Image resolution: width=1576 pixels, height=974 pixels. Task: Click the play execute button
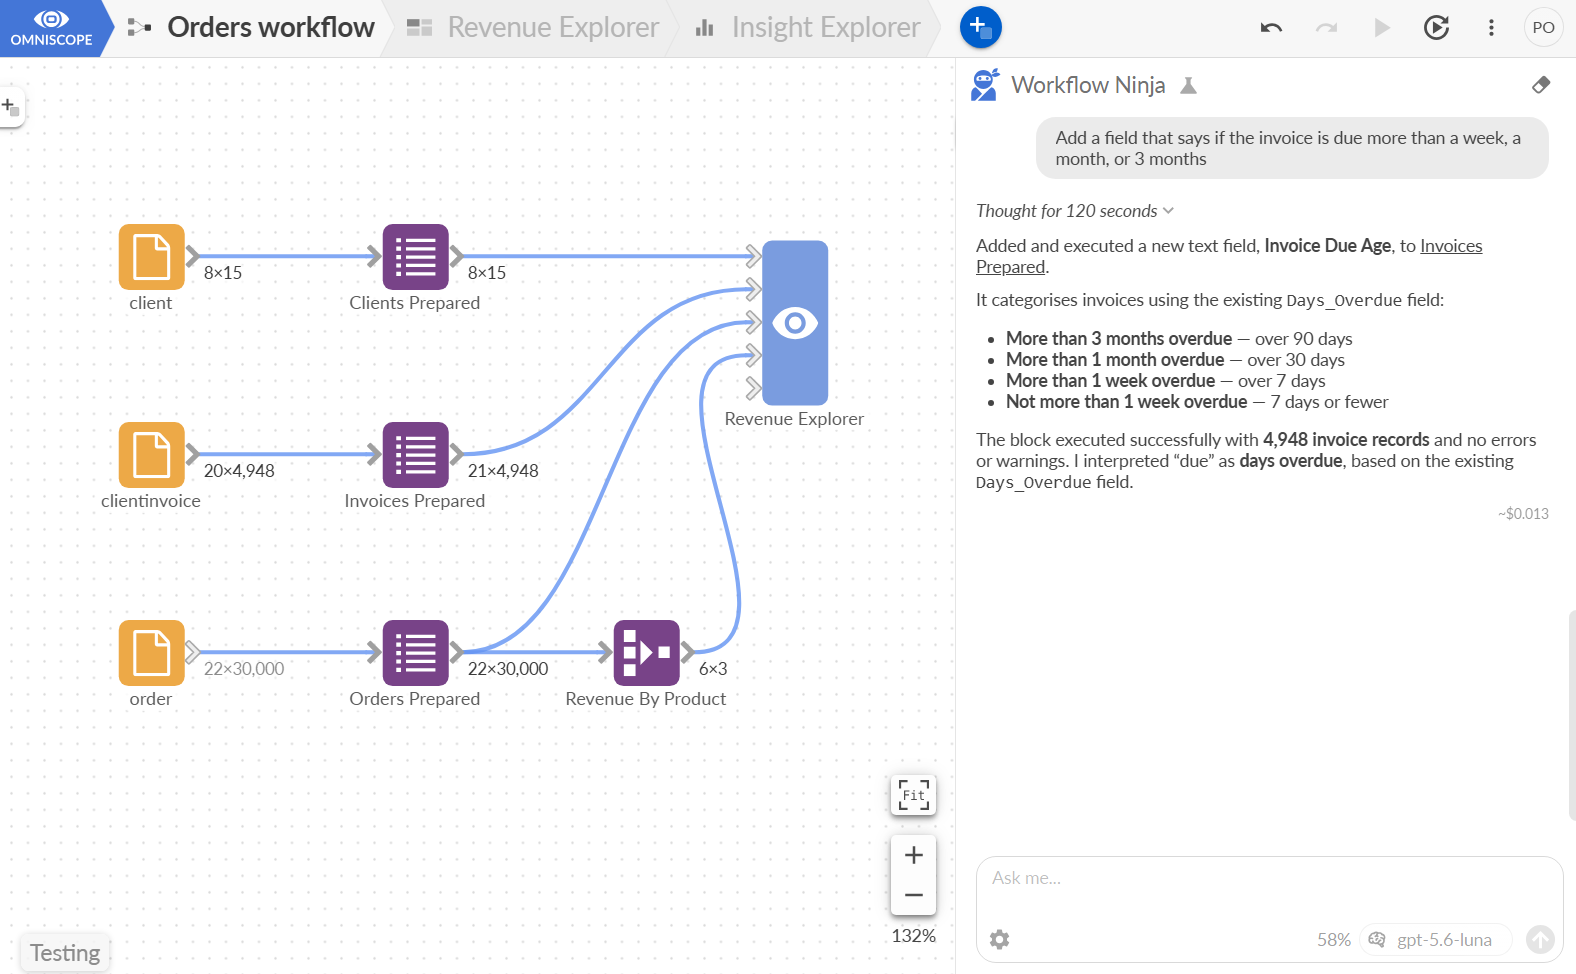coord(1382,28)
